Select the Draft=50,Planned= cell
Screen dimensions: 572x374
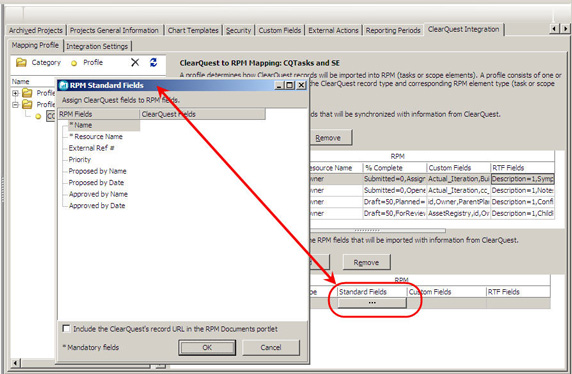[394, 202]
